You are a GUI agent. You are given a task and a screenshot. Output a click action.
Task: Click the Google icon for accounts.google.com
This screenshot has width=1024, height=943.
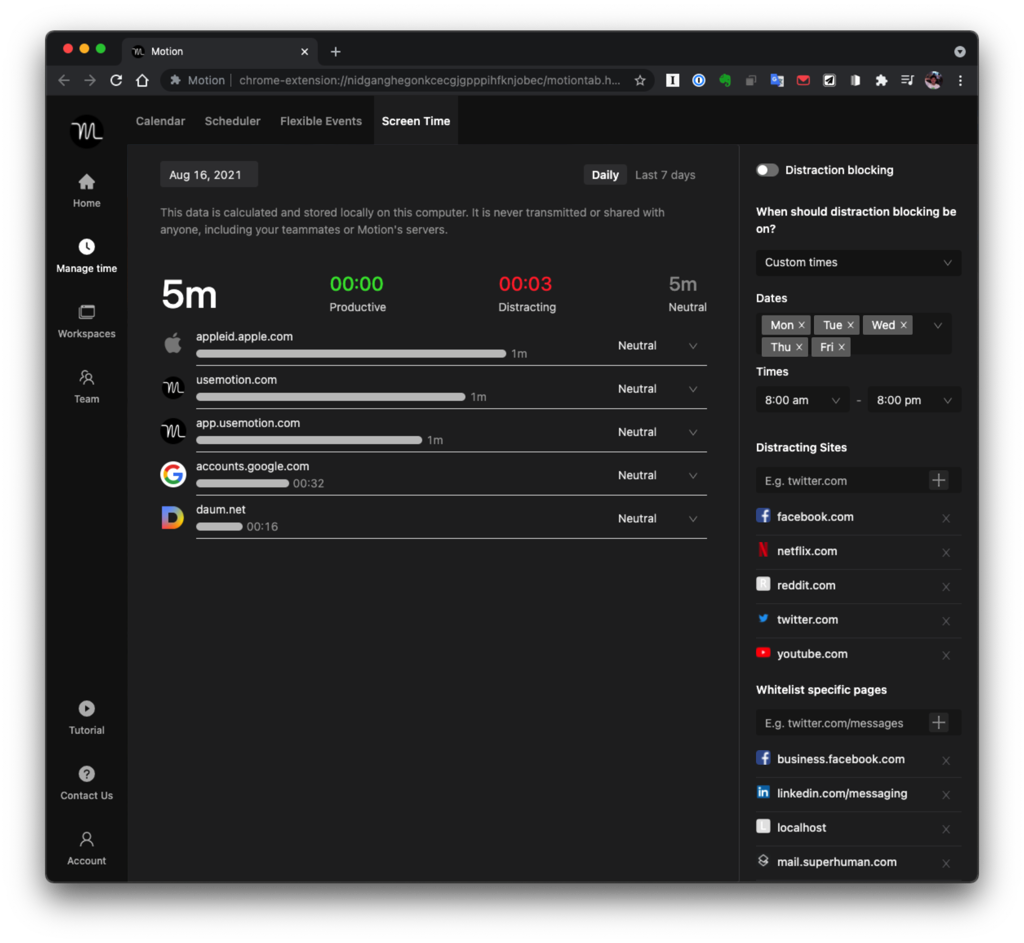pos(173,474)
